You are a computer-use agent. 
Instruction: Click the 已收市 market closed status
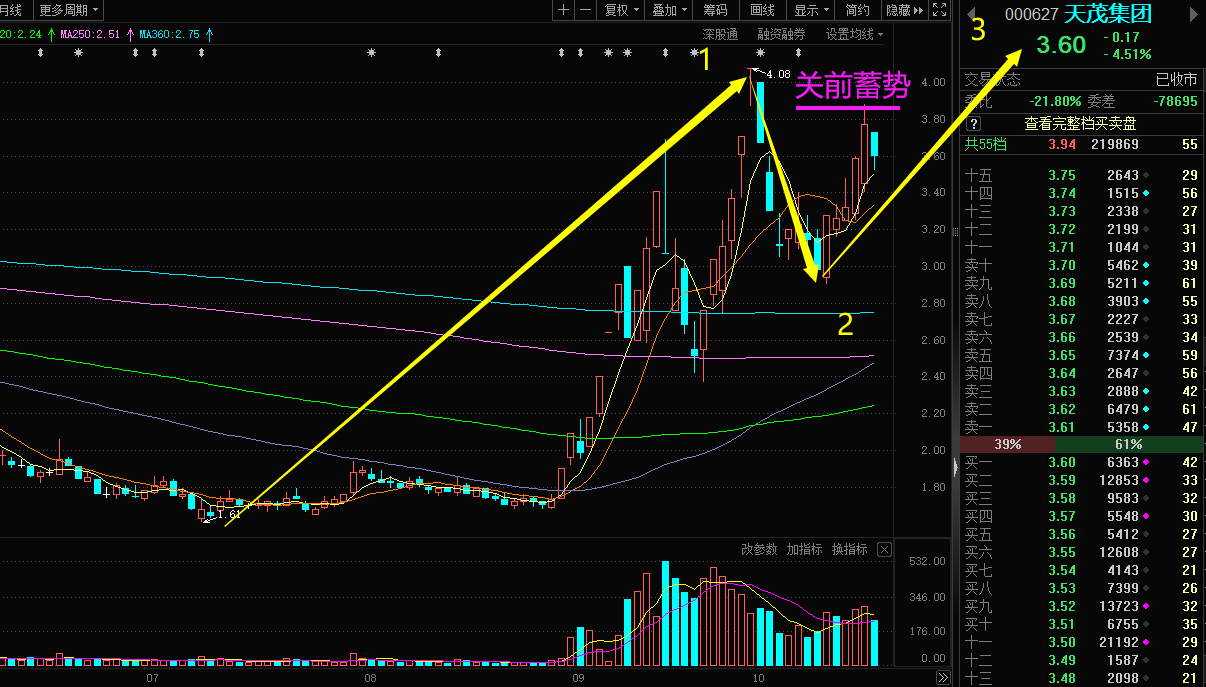1177,80
